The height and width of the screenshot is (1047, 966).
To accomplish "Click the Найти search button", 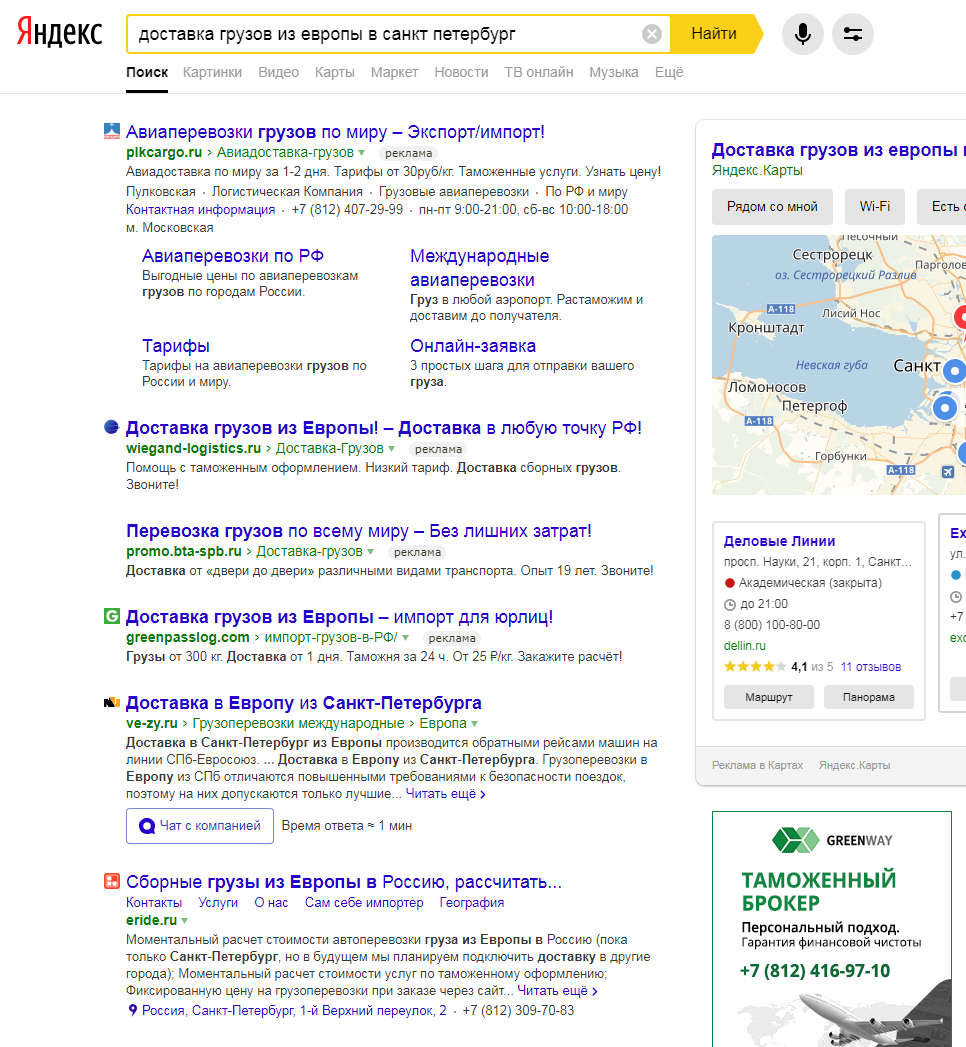I will pos(714,34).
